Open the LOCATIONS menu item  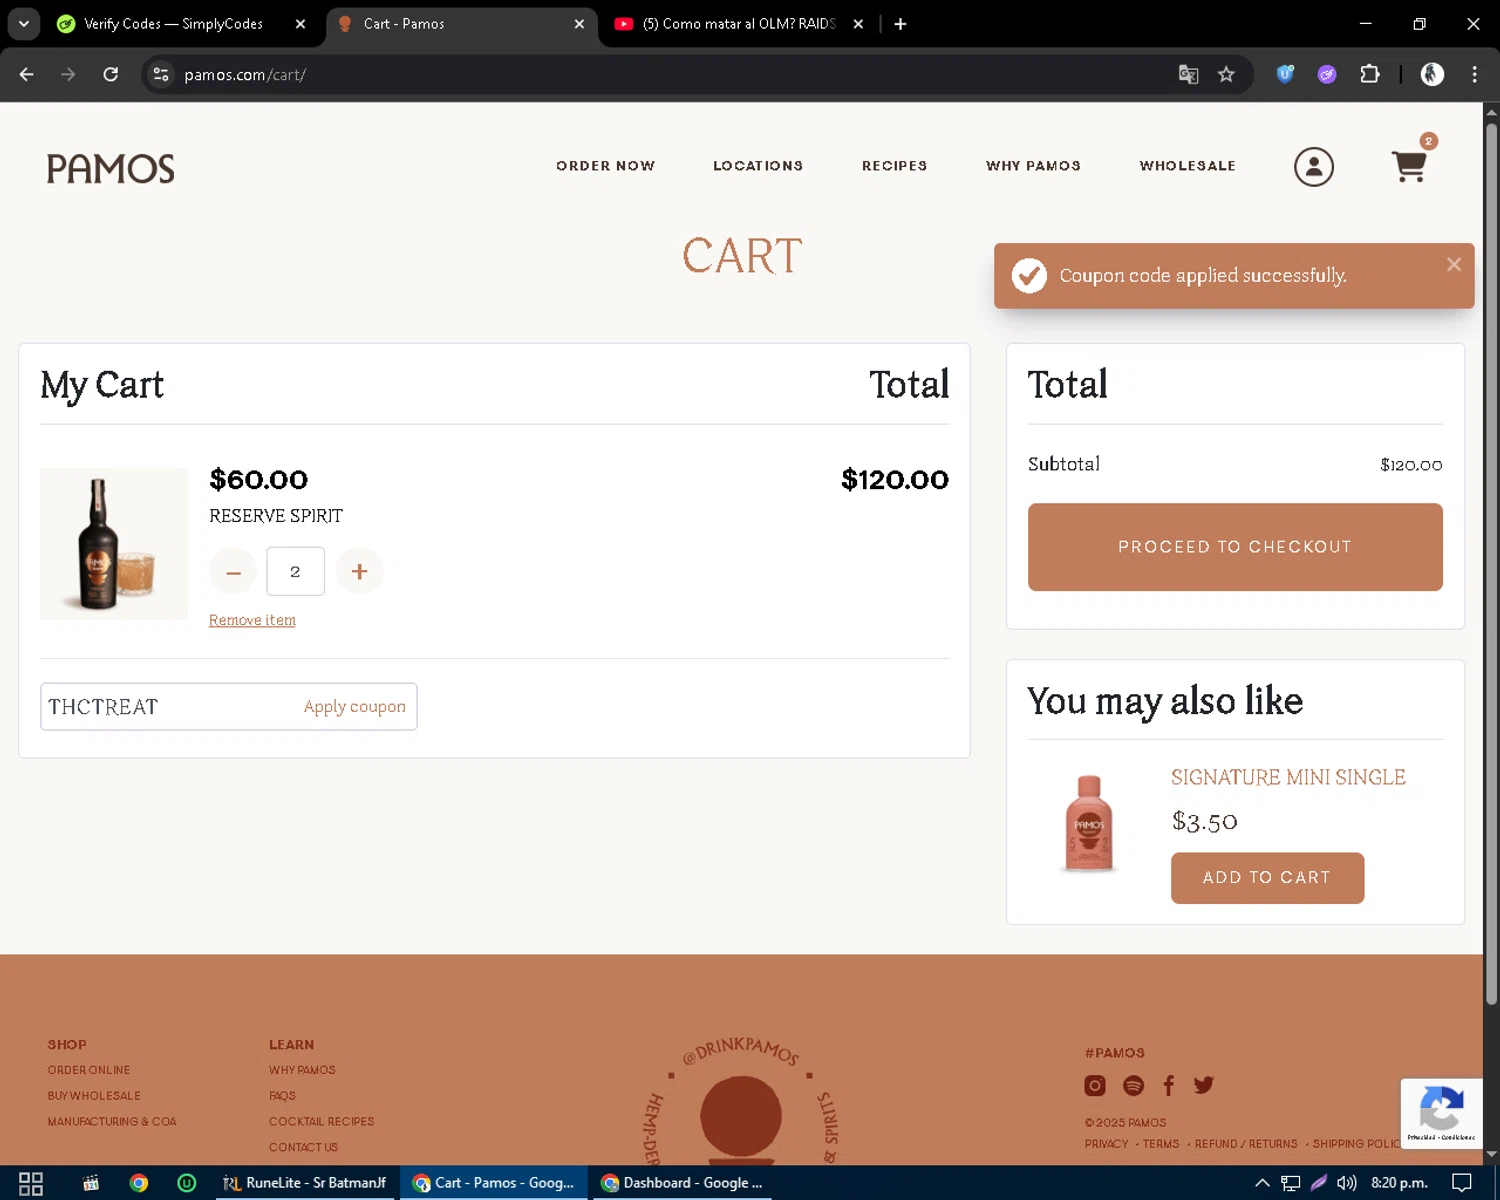point(758,166)
